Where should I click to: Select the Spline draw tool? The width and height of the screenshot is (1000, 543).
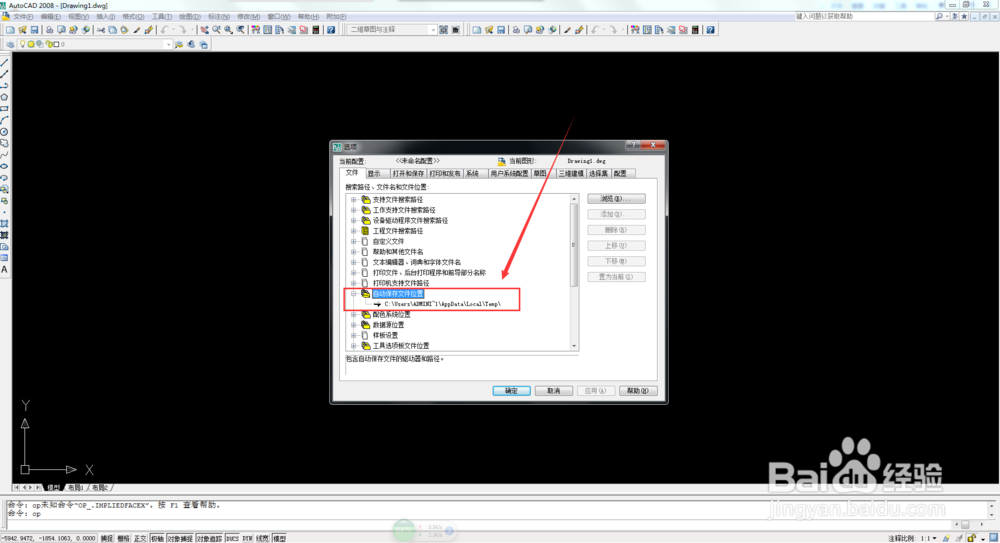click(4, 154)
